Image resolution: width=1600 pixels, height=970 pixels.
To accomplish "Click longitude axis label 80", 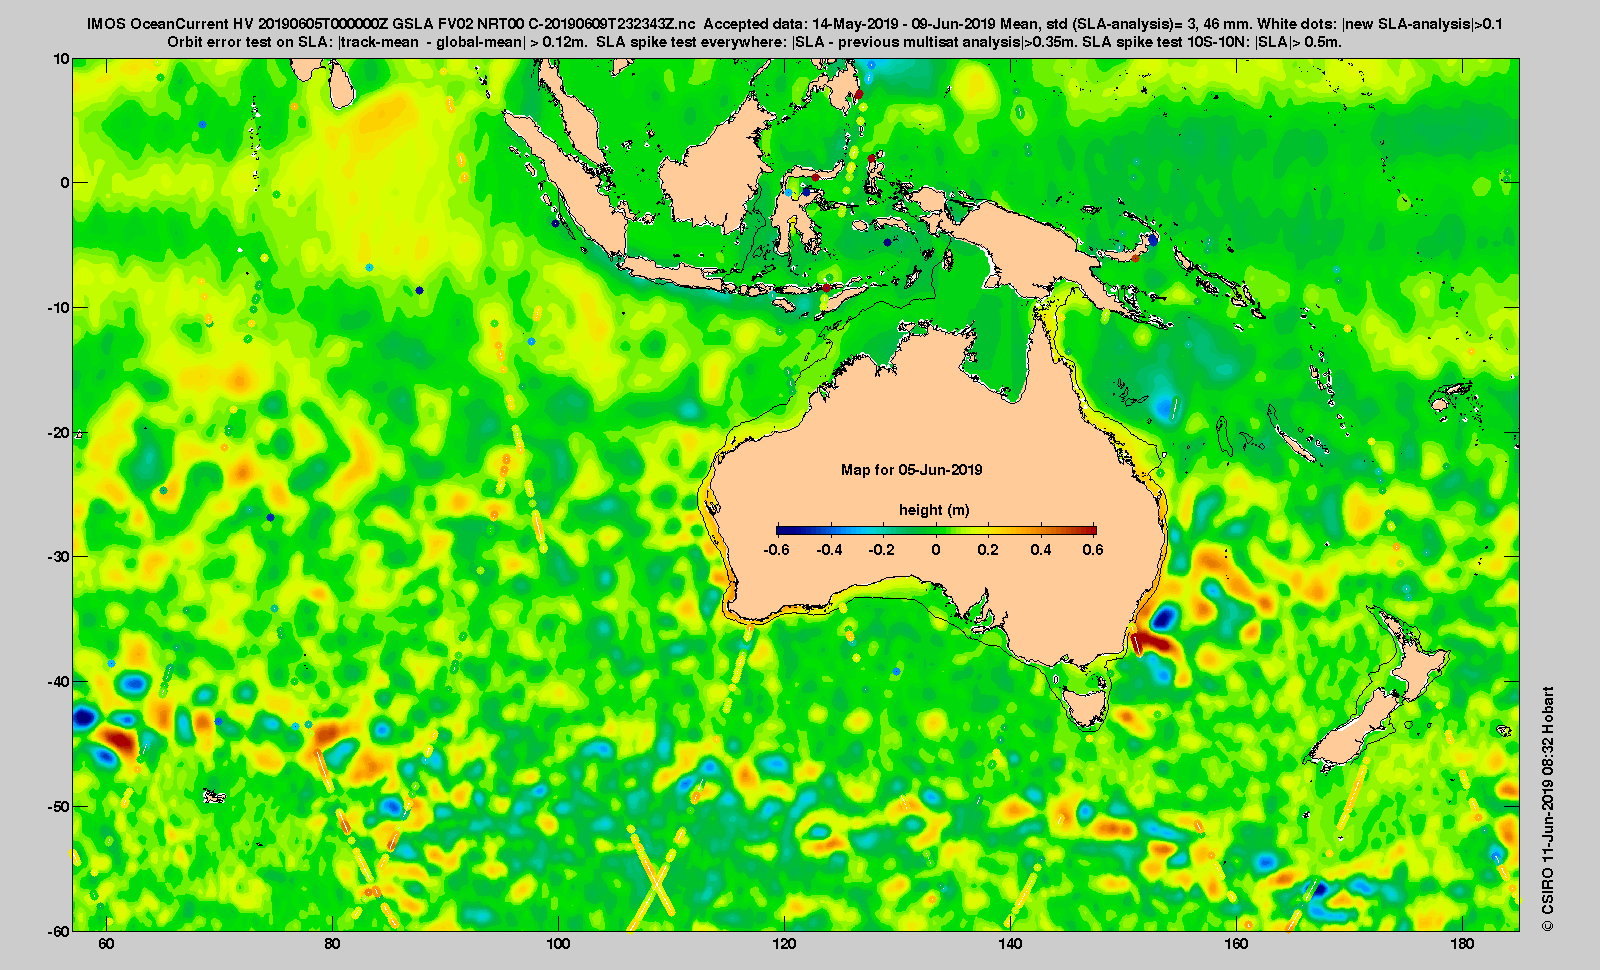I will coord(332,944).
